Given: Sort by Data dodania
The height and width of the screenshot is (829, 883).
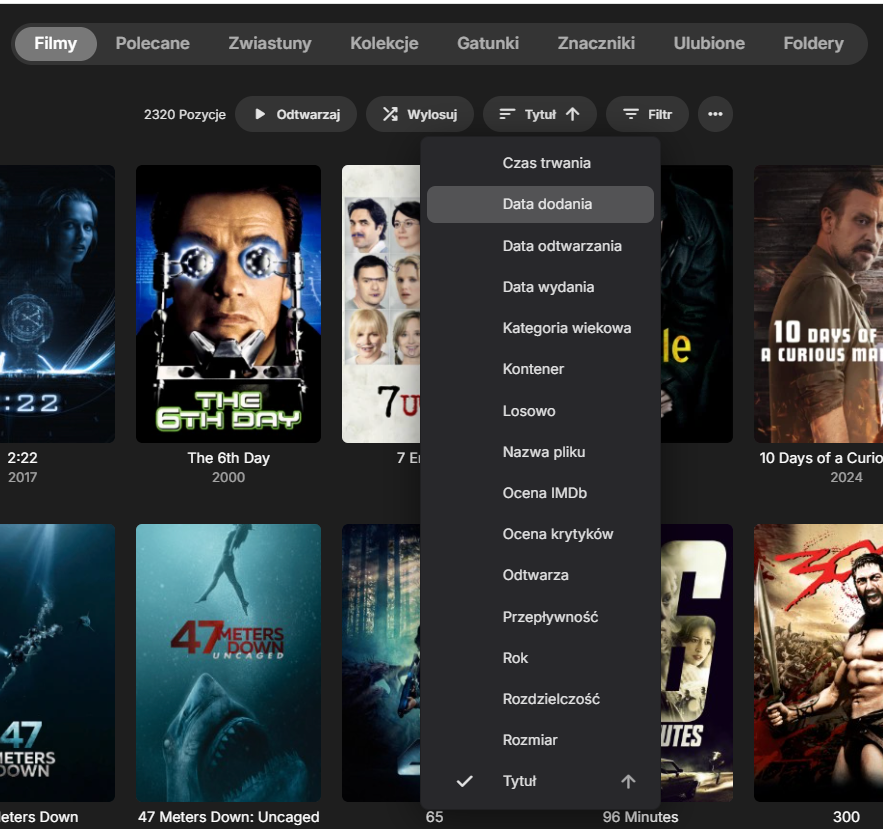Looking at the screenshot, I should tap(541, 204).
